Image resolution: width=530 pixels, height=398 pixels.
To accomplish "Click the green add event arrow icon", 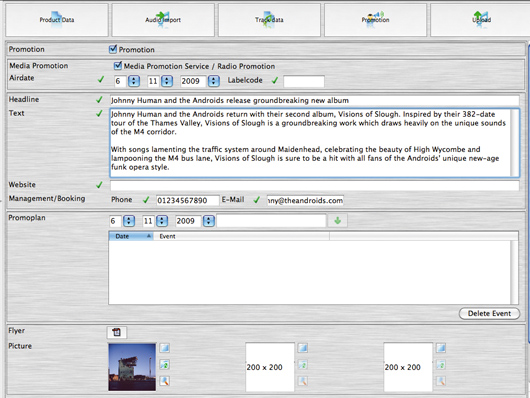I will (x=337, y=221).
